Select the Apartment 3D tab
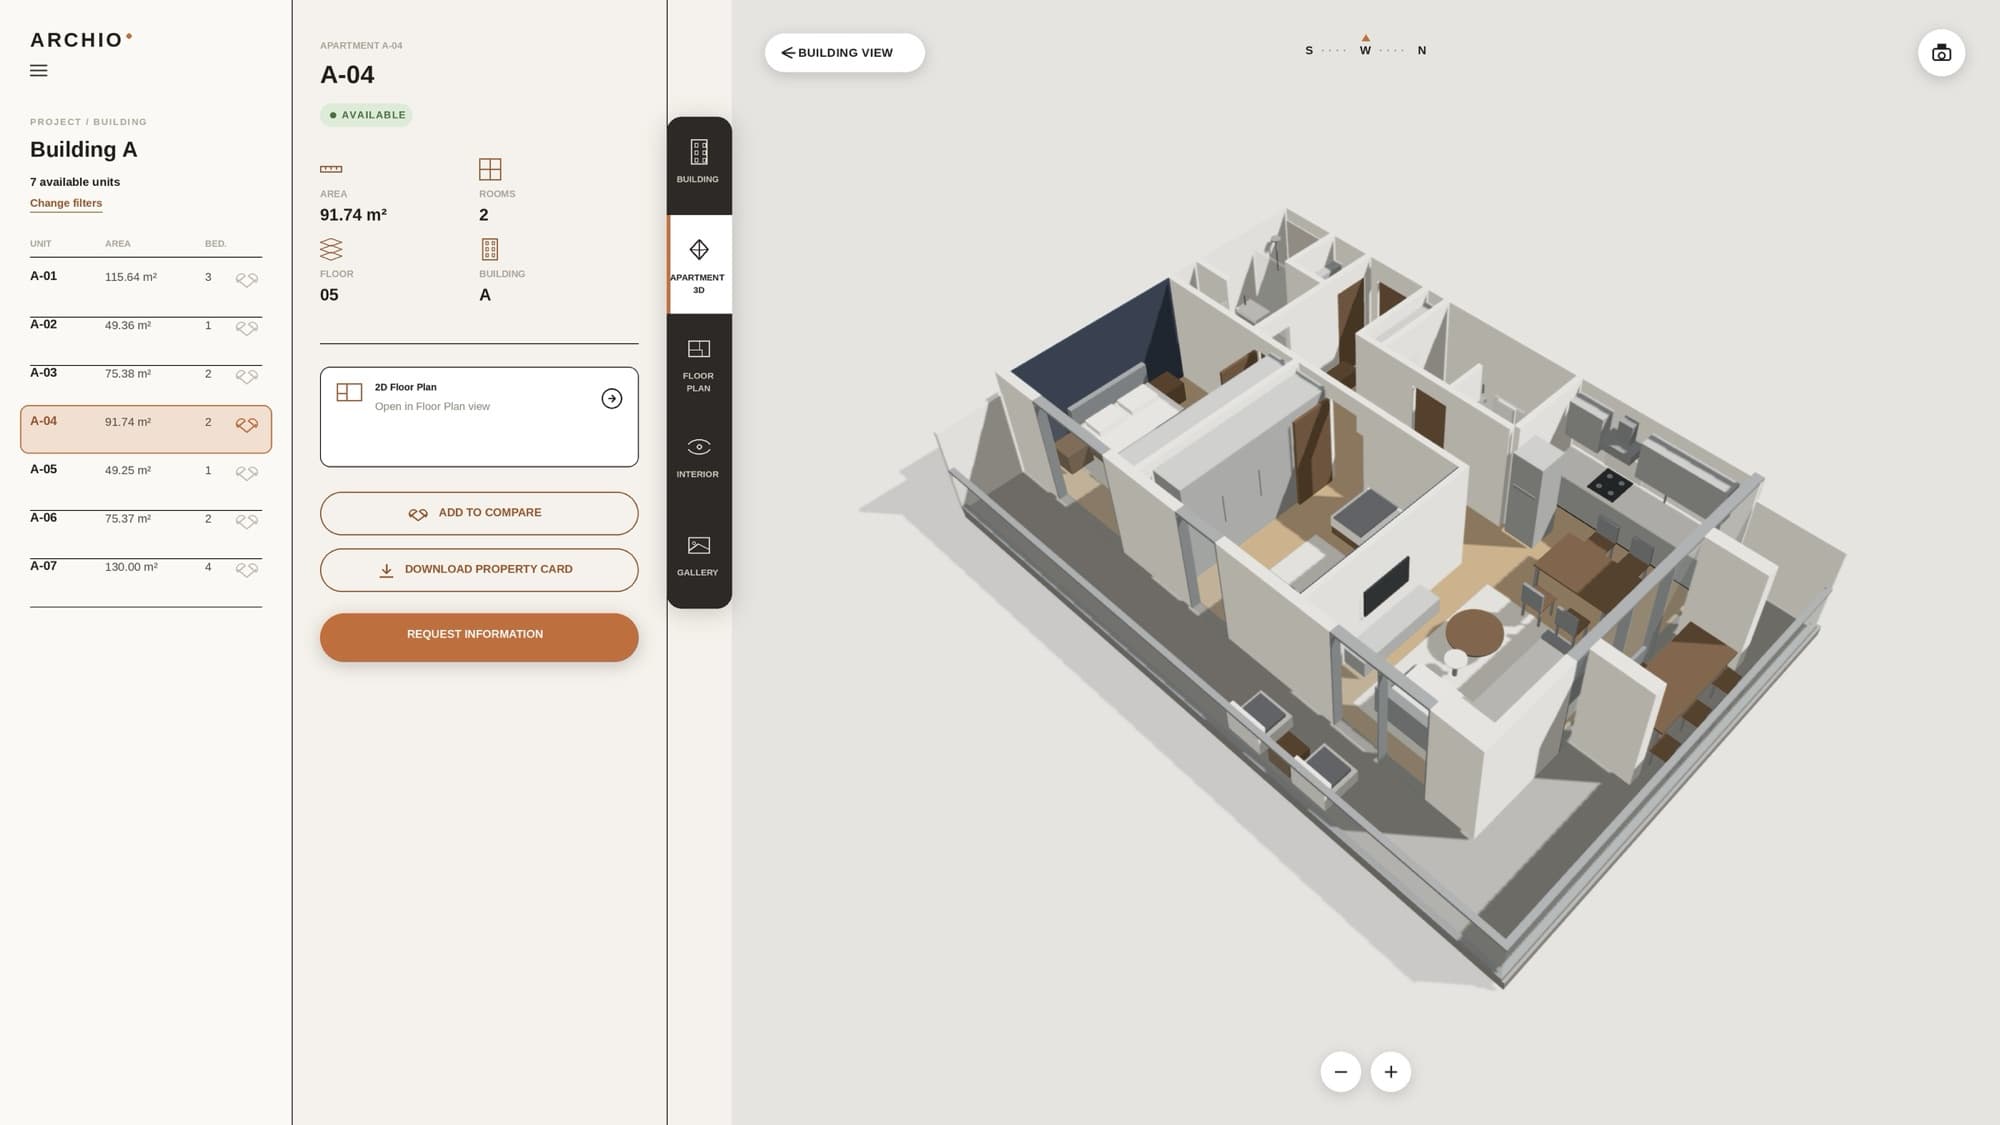 [x=699, y=265]
